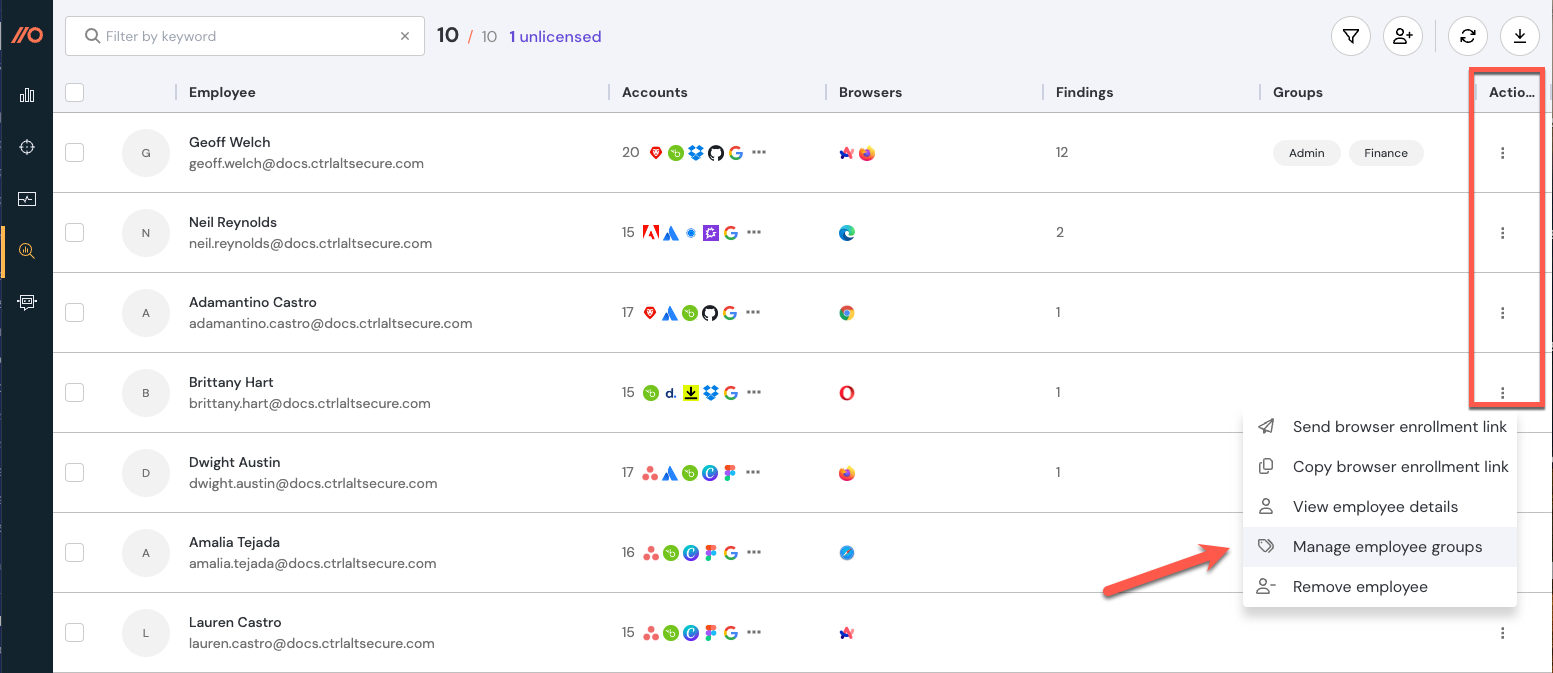The width and height of the screenshot is (1553, 673).
Task: Open actions menu for Geoff Welch
Action: pos(1502,153)
